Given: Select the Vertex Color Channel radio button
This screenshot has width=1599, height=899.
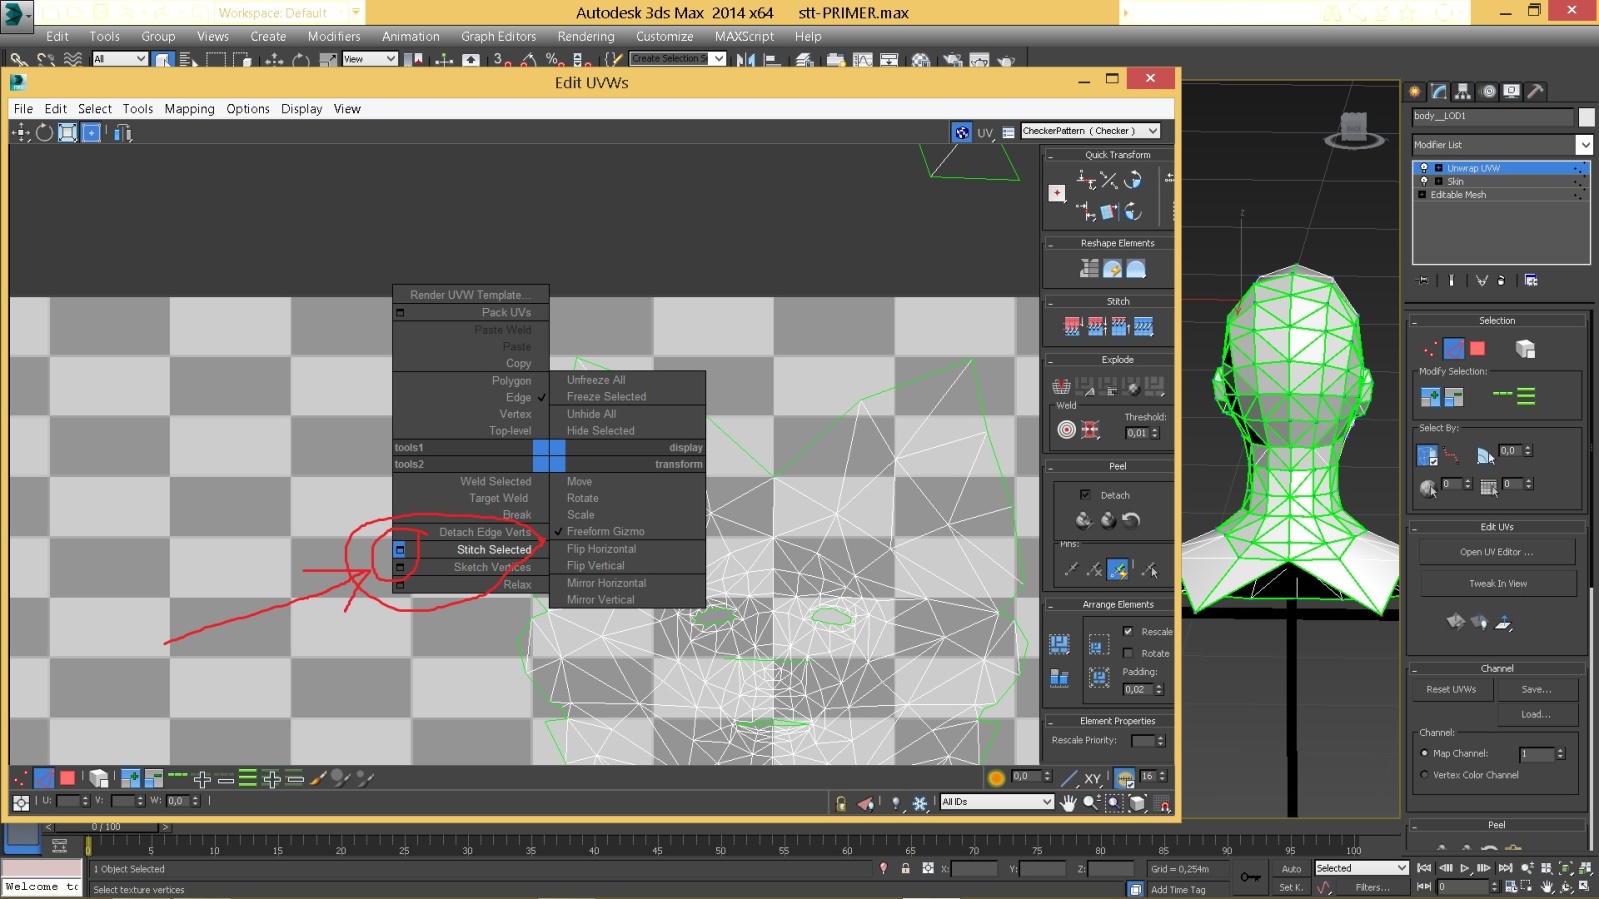Looking at the screenshot, I should [1424, 775].
